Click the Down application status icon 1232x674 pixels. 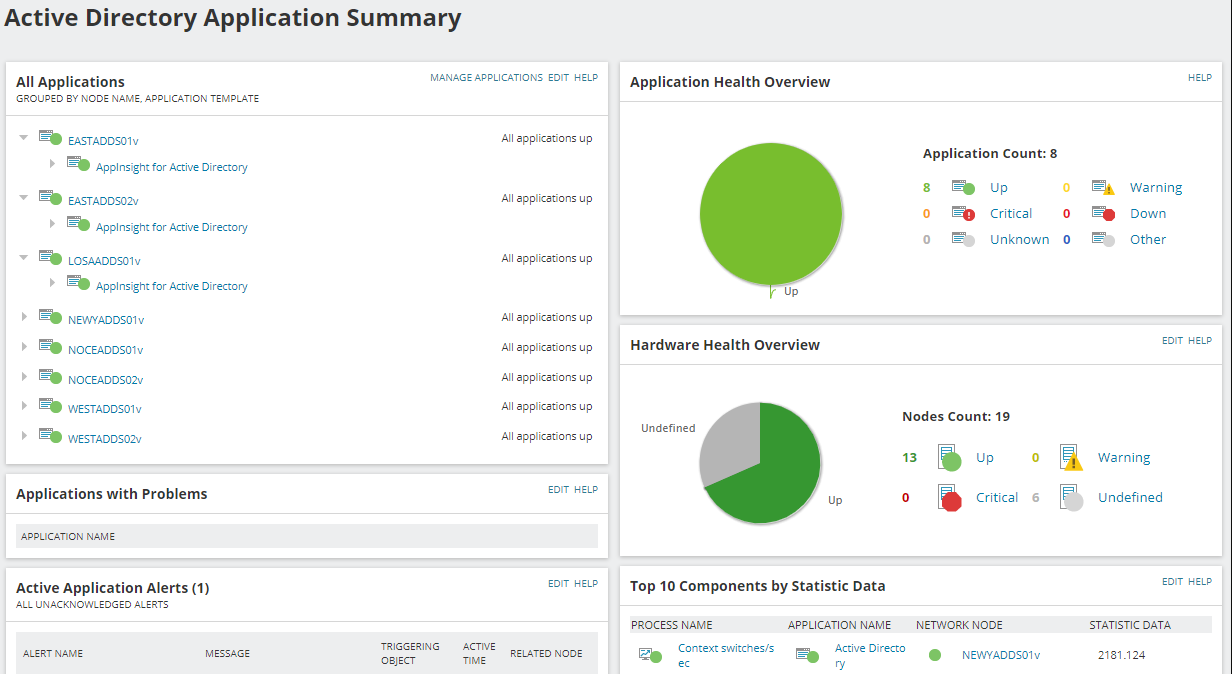(1103, 213)
